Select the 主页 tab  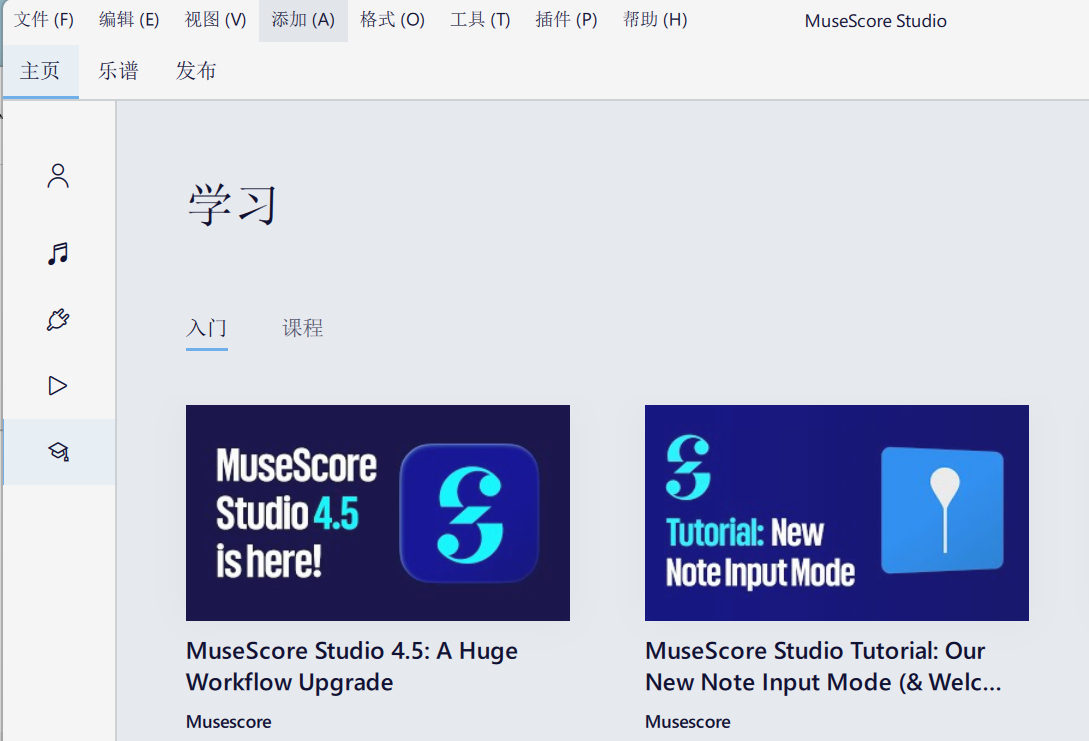(40, 71)
